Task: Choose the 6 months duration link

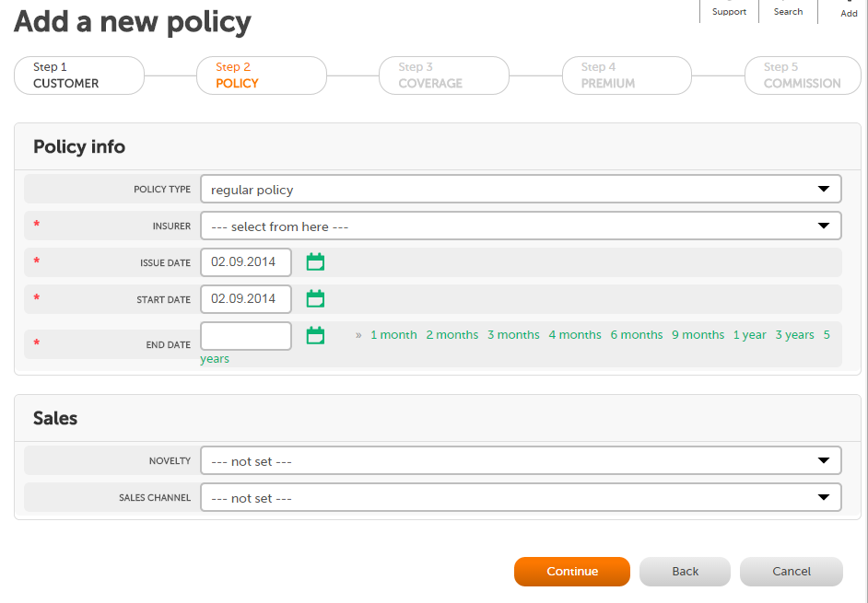Action: click(637, 335)
